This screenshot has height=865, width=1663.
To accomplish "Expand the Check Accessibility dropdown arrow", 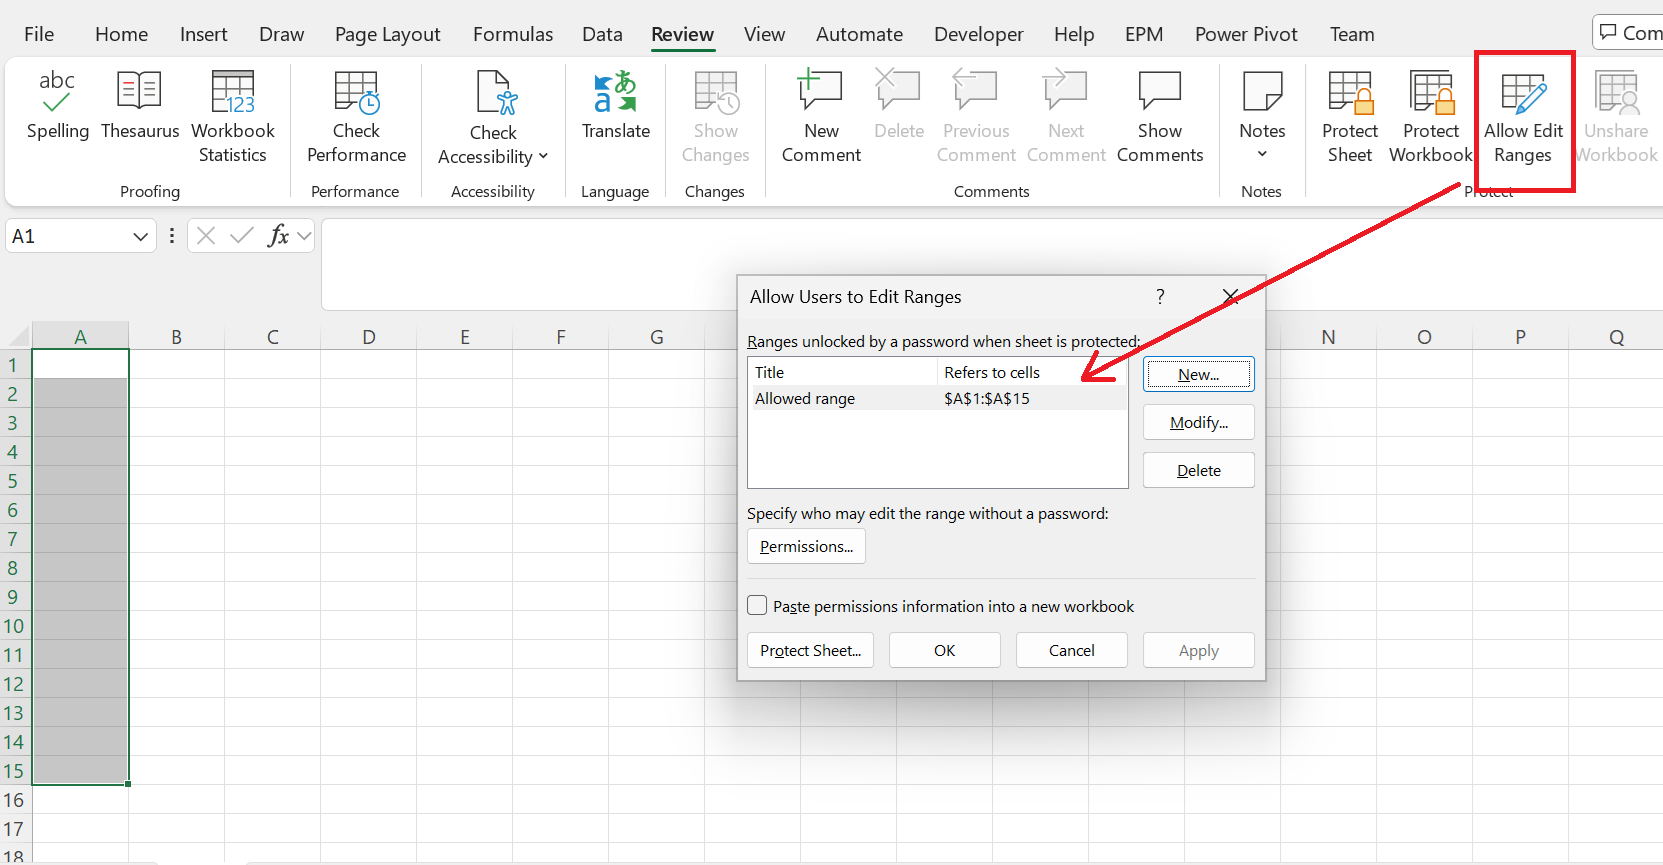I will point(543,156).
